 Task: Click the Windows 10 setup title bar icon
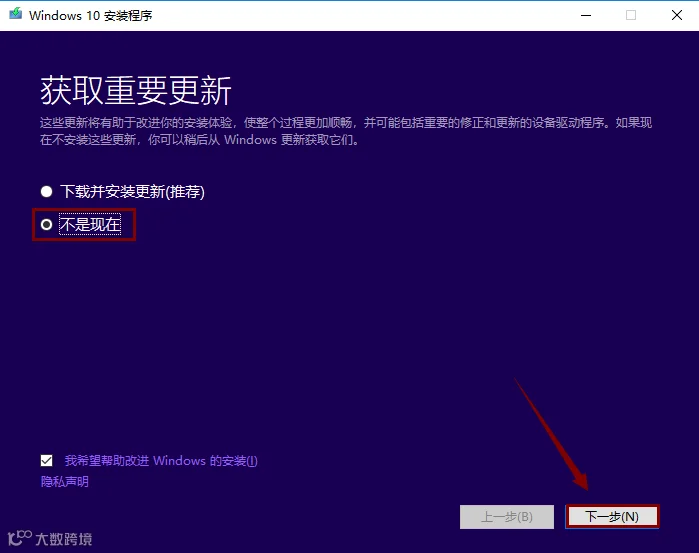[16, 13]
